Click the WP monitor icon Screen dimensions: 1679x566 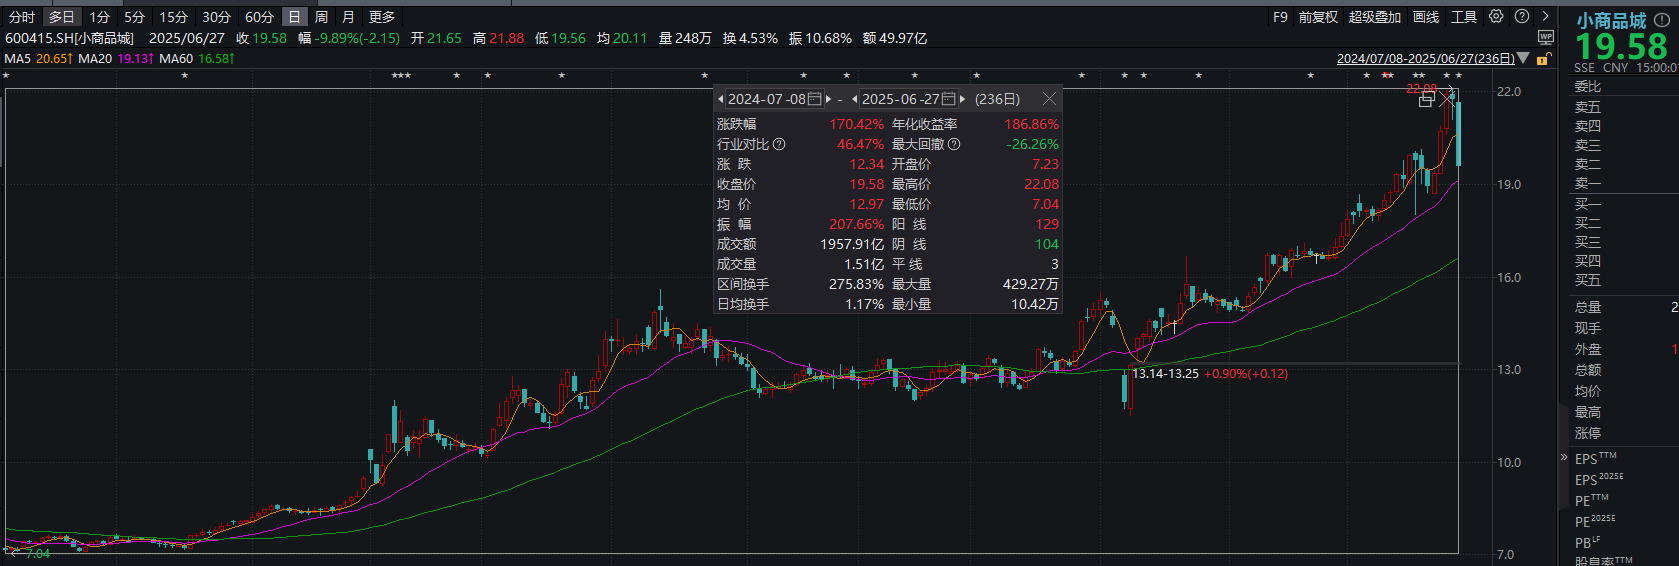[x=1546, y=38]
